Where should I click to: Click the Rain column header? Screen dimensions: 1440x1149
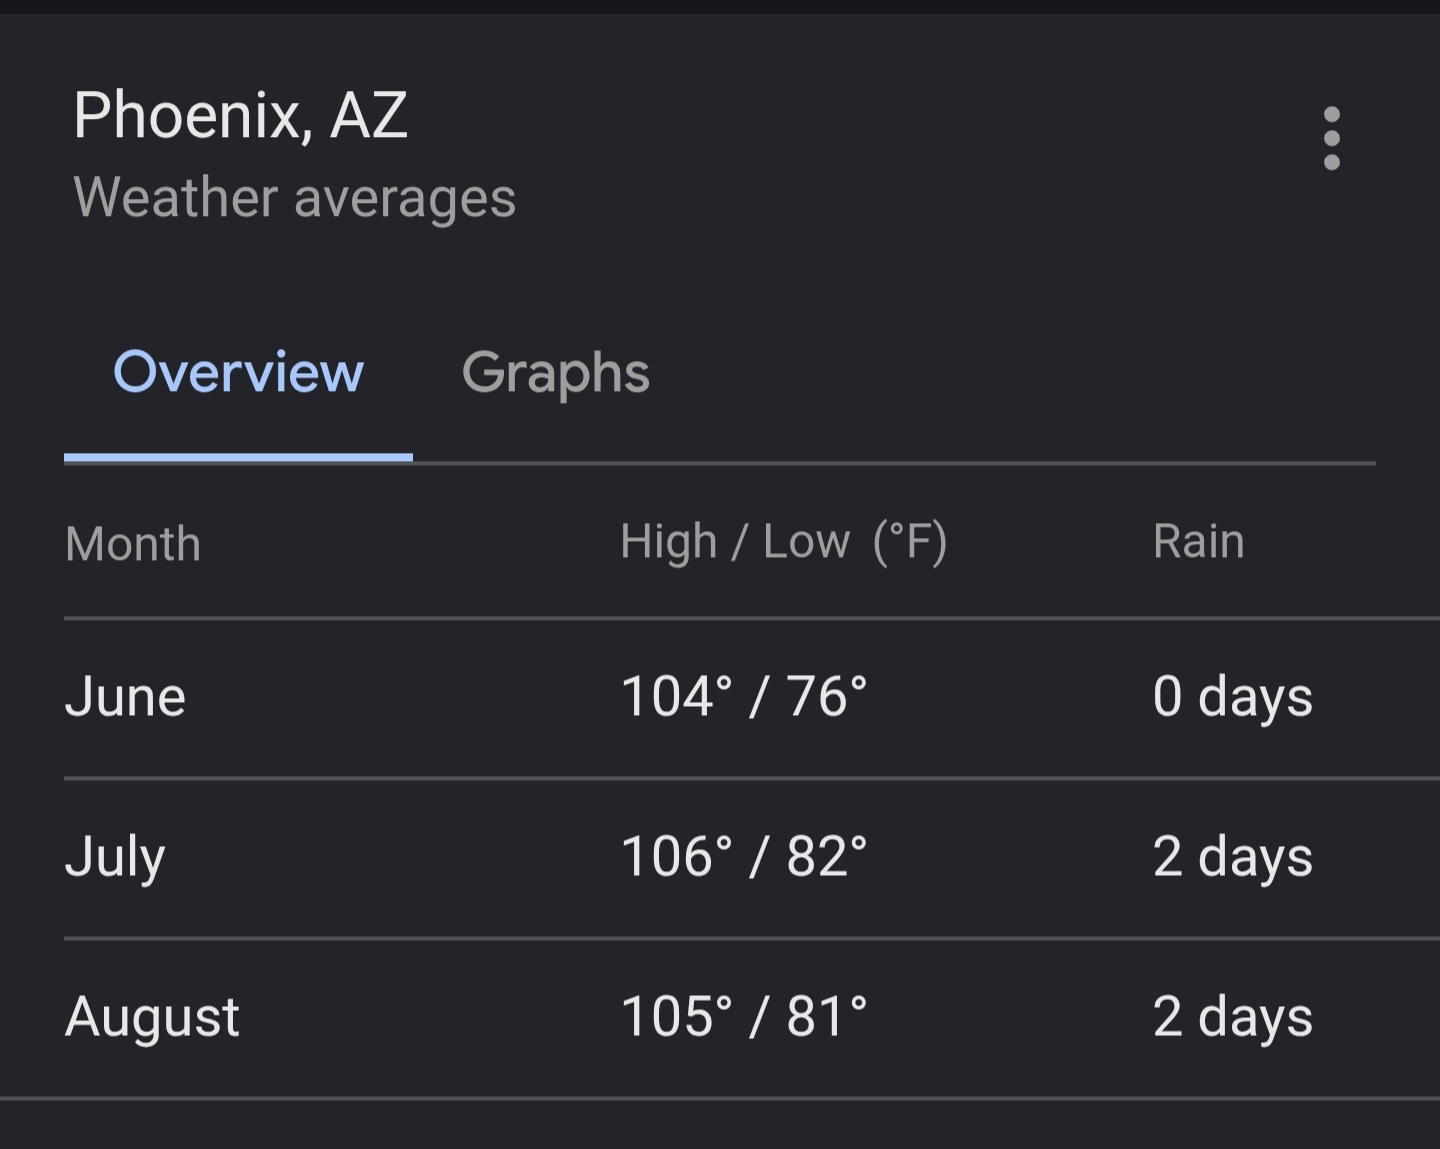(x=1199, y=541)
